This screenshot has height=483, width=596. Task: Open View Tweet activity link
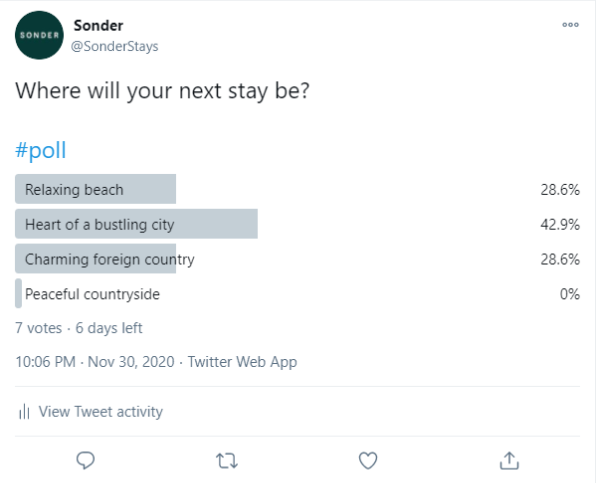[x=101, y=412]
